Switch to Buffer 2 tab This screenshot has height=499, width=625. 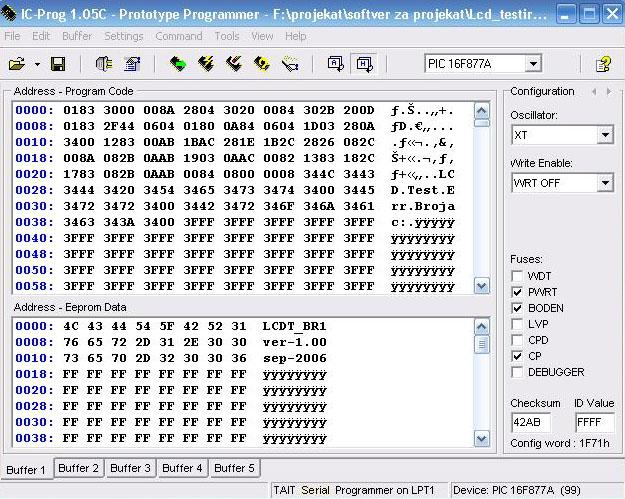tap(79, 468)
